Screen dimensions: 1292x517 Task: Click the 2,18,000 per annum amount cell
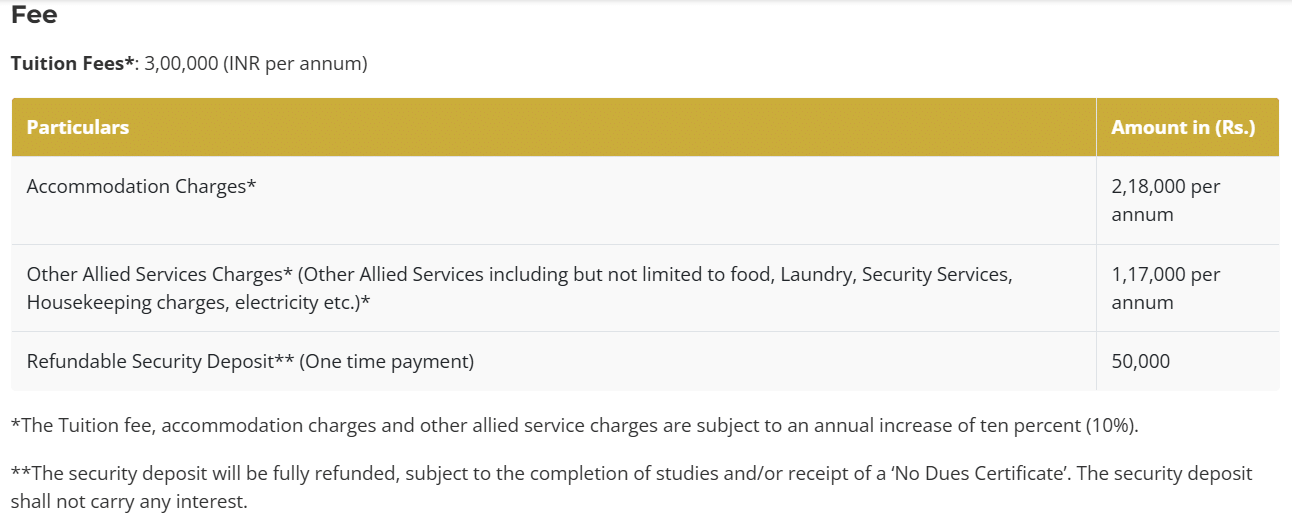click(1165, 200)
